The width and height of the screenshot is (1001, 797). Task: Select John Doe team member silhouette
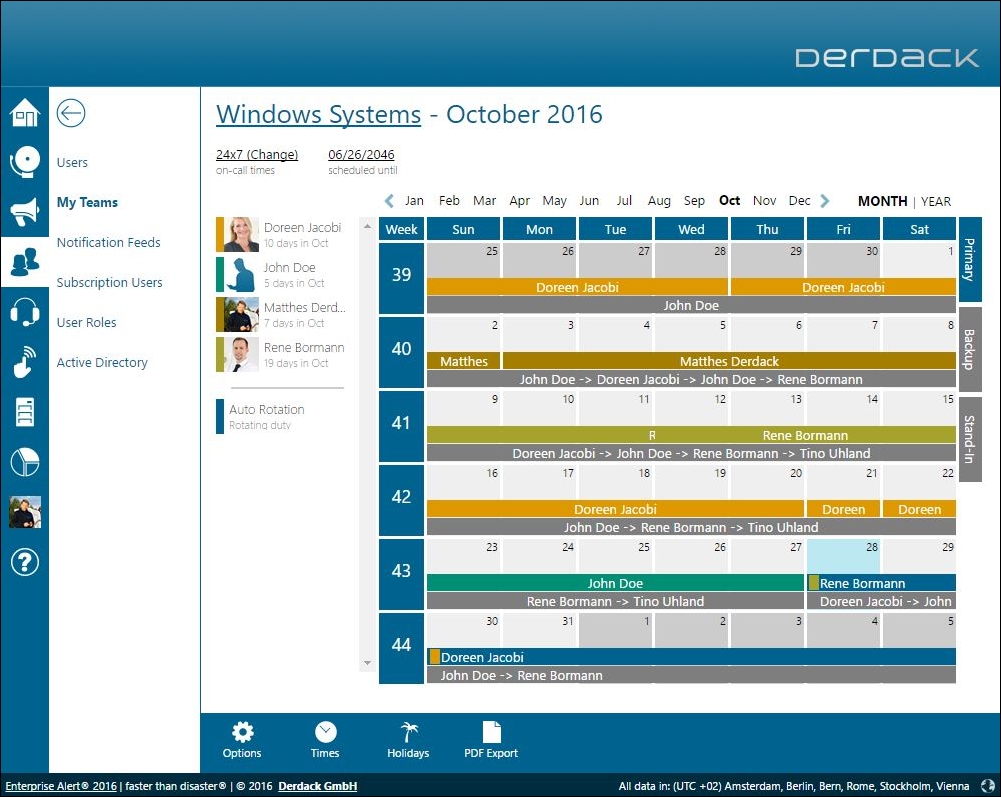[x=241, y=275]
